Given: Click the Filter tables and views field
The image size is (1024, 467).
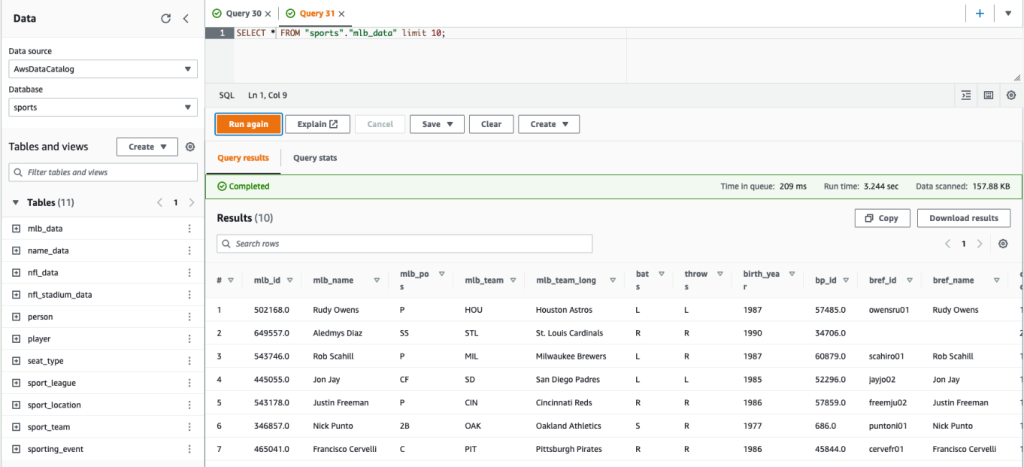Looking at the screenshot, I should [x=103, y=172].
